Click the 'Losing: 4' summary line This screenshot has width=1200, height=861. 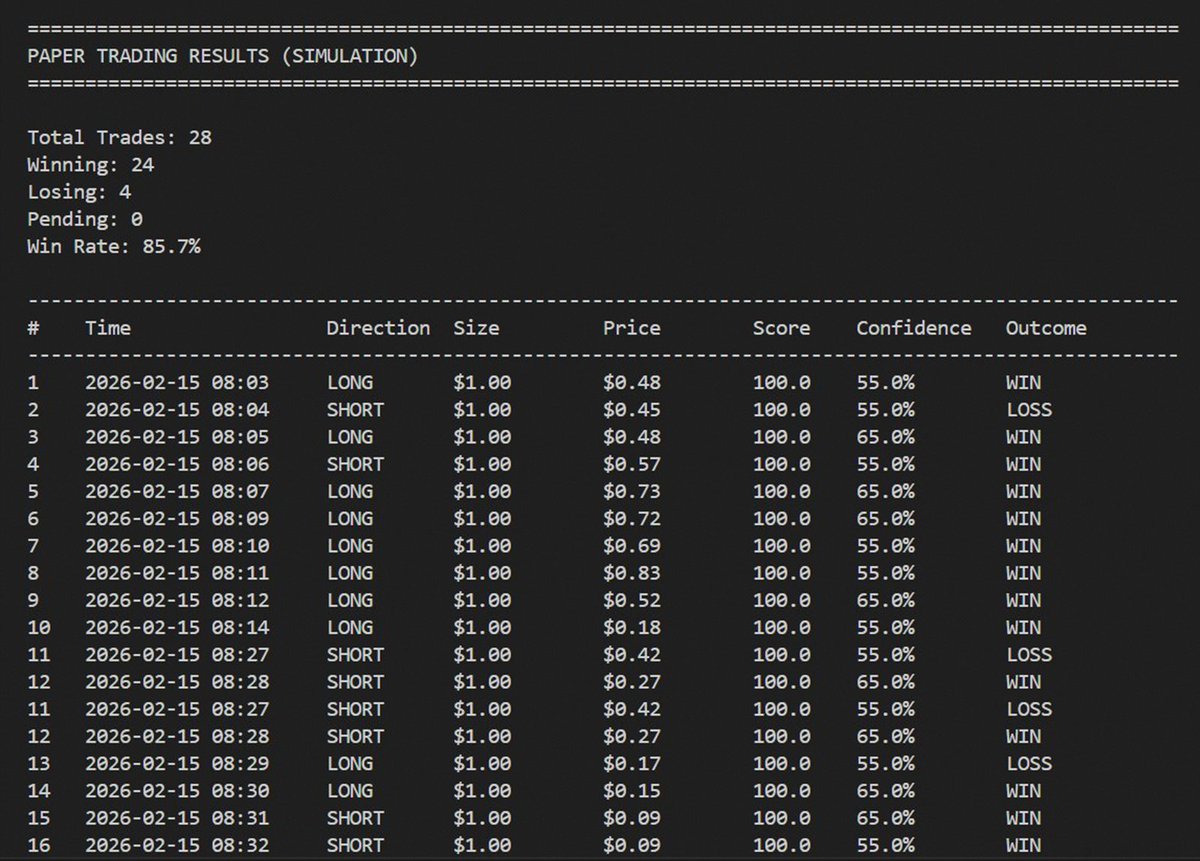pyautogui.click(x=79, y=192)
